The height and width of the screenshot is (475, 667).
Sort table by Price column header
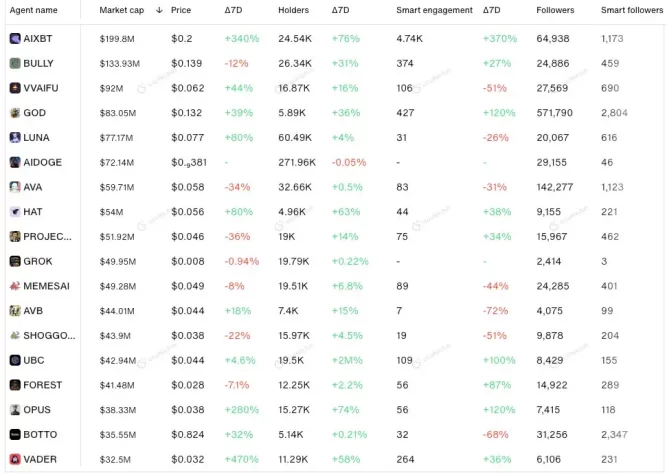click(x=180, y=10)
